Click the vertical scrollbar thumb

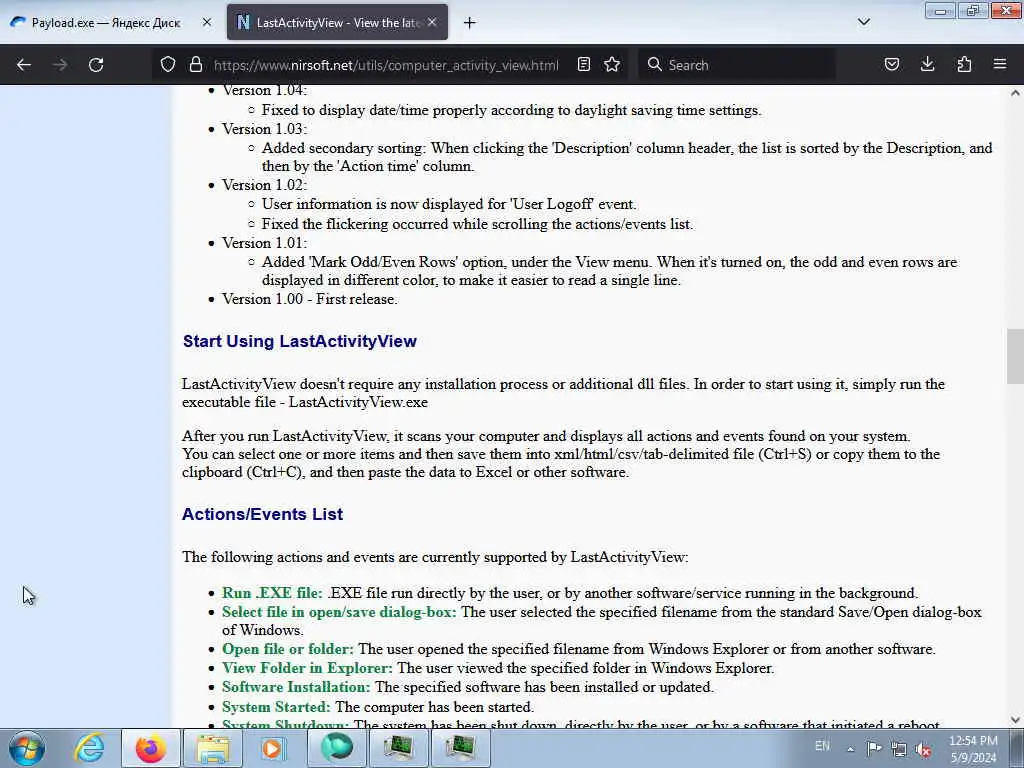point(1015,357)
